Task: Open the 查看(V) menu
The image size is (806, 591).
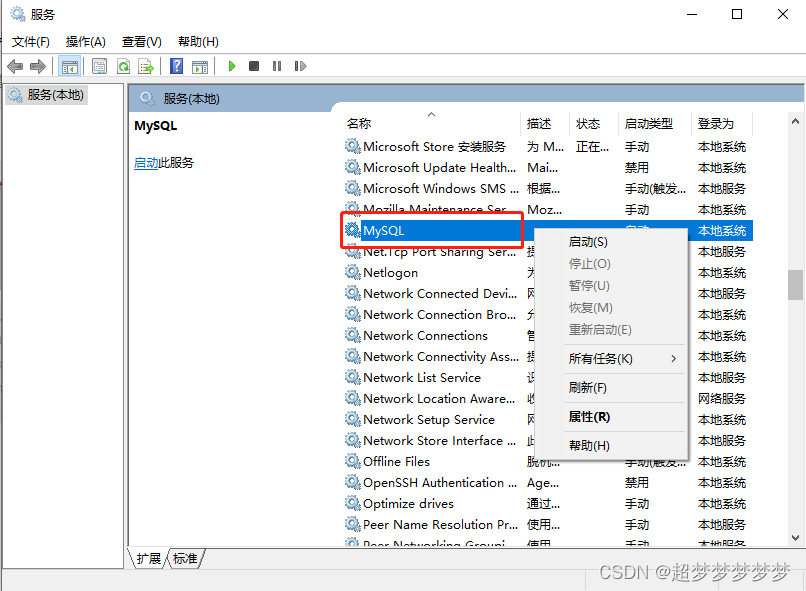Action: (142, 42)
